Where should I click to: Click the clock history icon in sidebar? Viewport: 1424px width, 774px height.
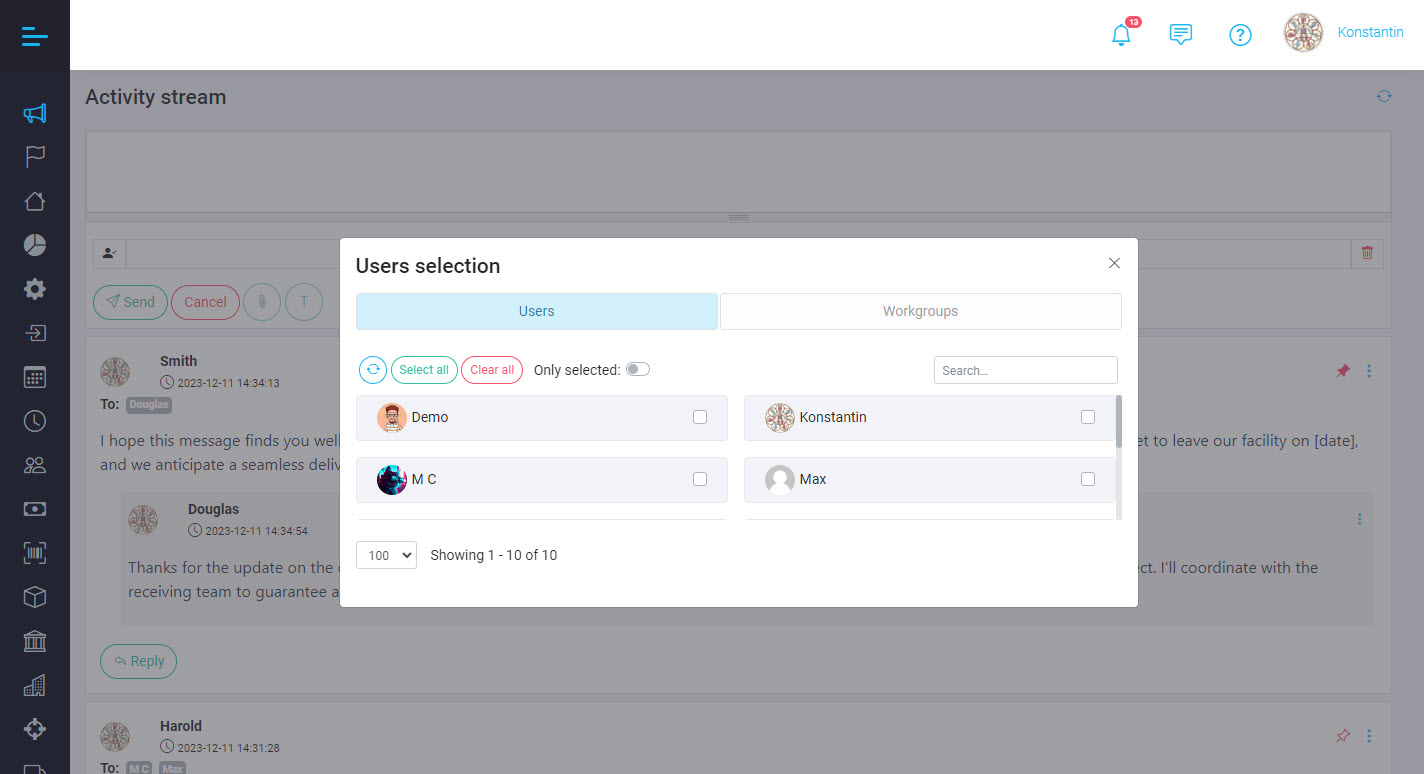[x=34, y=420]
